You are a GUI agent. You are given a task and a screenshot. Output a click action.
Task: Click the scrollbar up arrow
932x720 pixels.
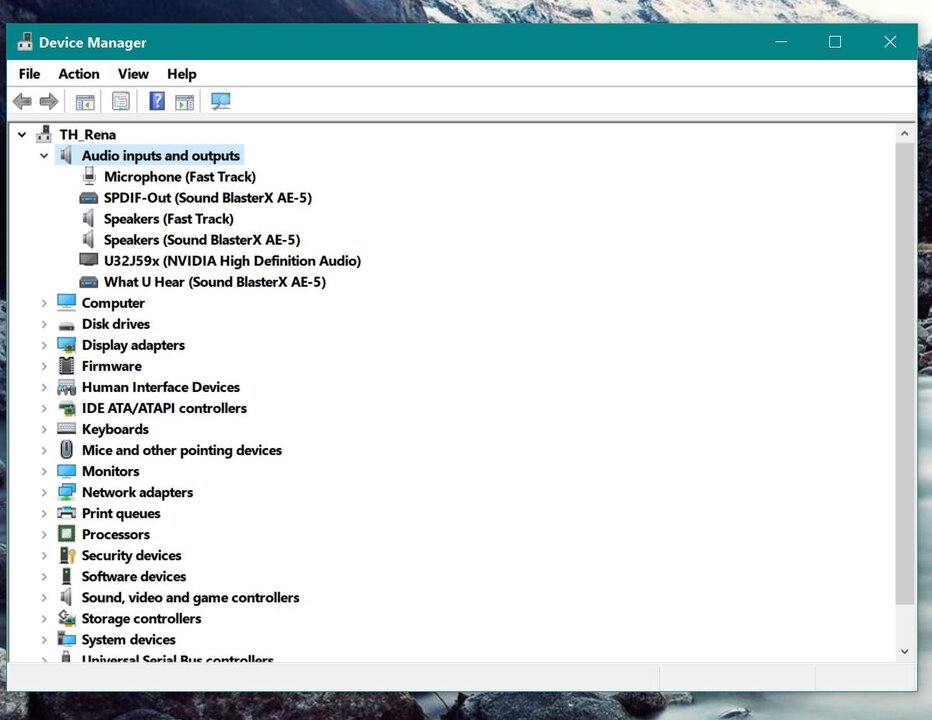pos(904,134)
